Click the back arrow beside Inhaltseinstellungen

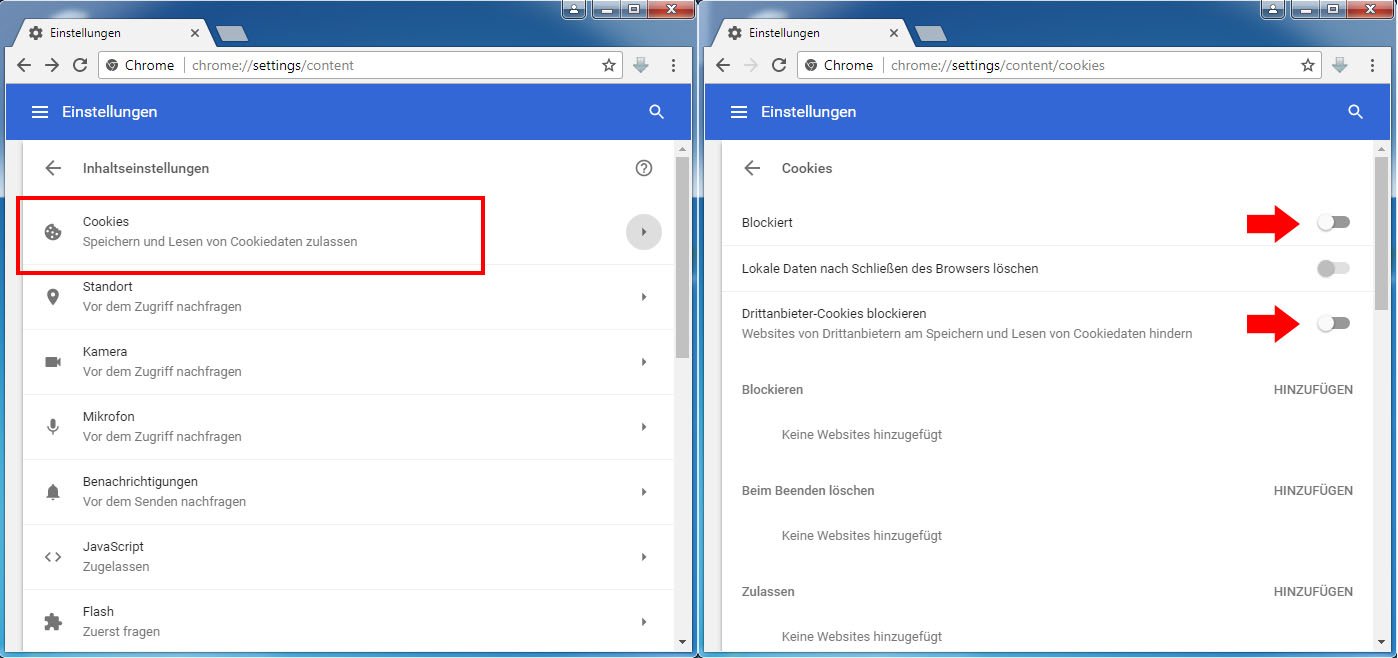(53, 168)
